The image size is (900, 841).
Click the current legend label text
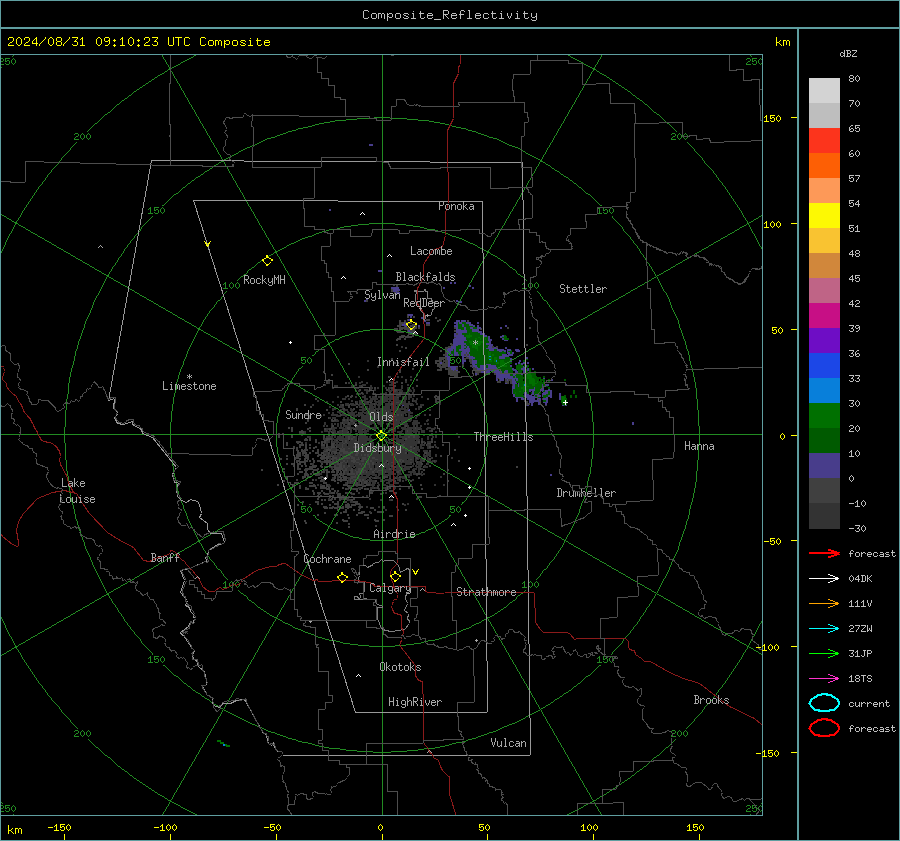click(x=869, y=703)
